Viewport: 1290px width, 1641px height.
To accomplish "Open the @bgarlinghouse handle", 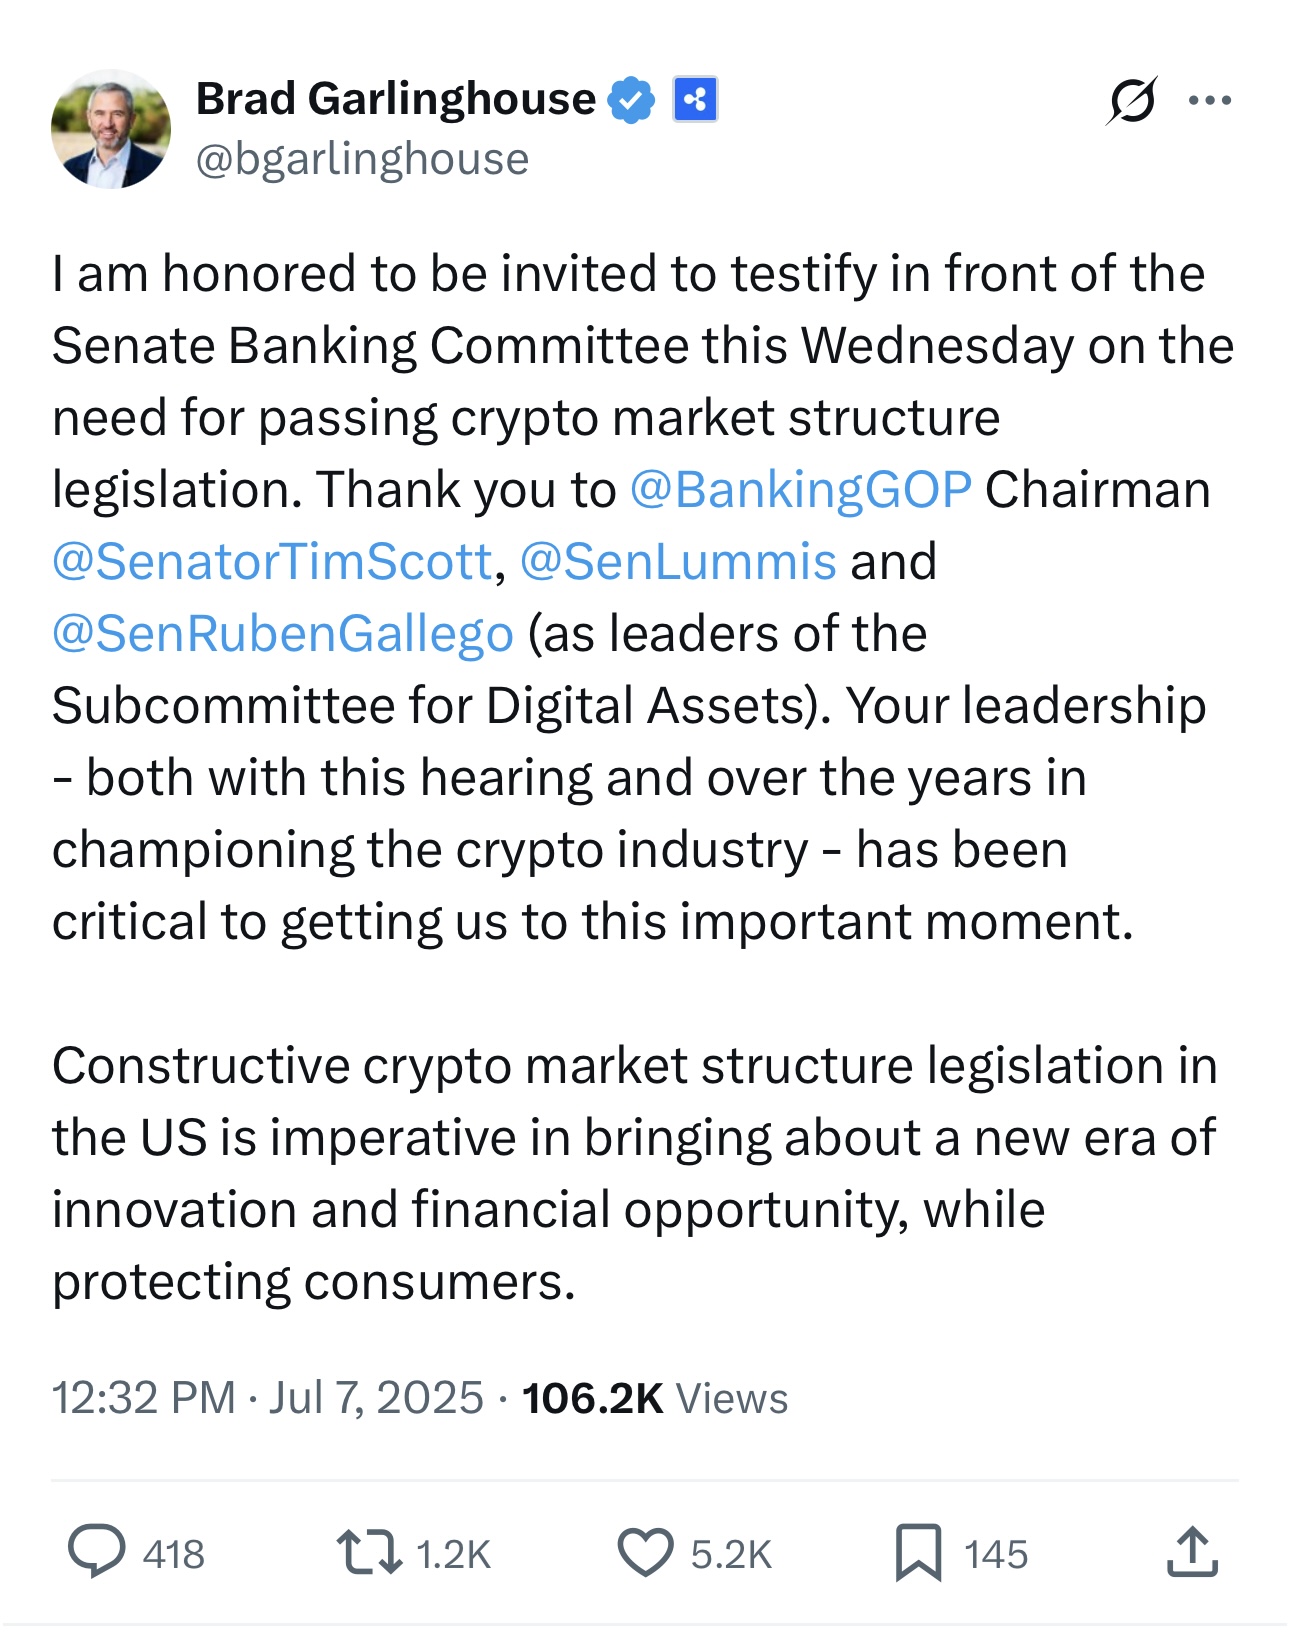I will tap(362, 159).
